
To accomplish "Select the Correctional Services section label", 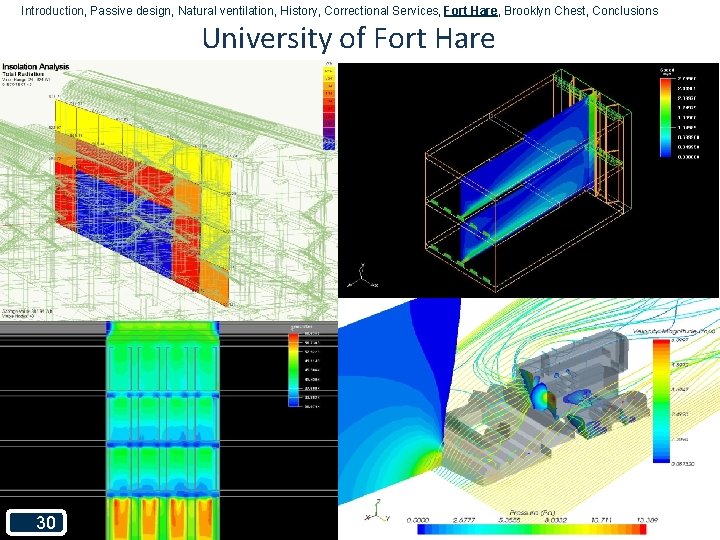I will coord(381,11).
